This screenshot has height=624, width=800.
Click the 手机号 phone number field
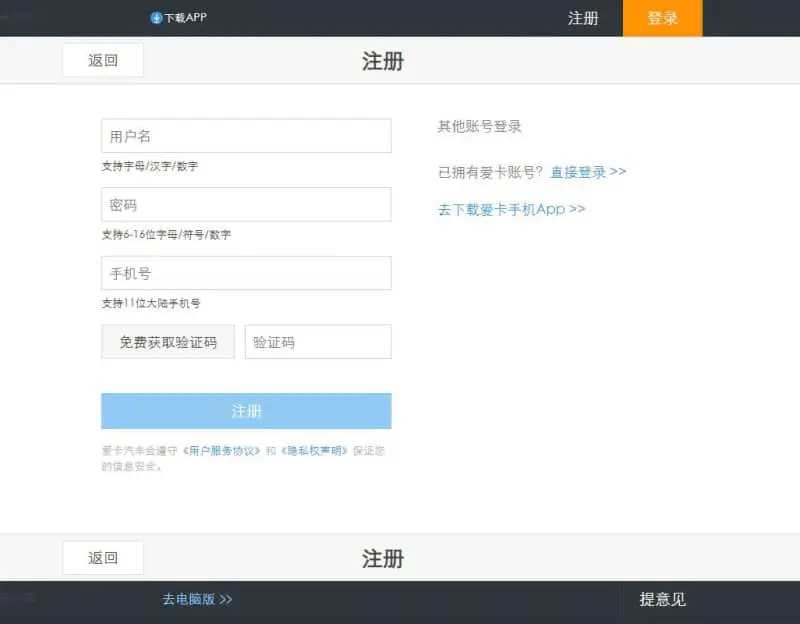(x=246, y=272)
